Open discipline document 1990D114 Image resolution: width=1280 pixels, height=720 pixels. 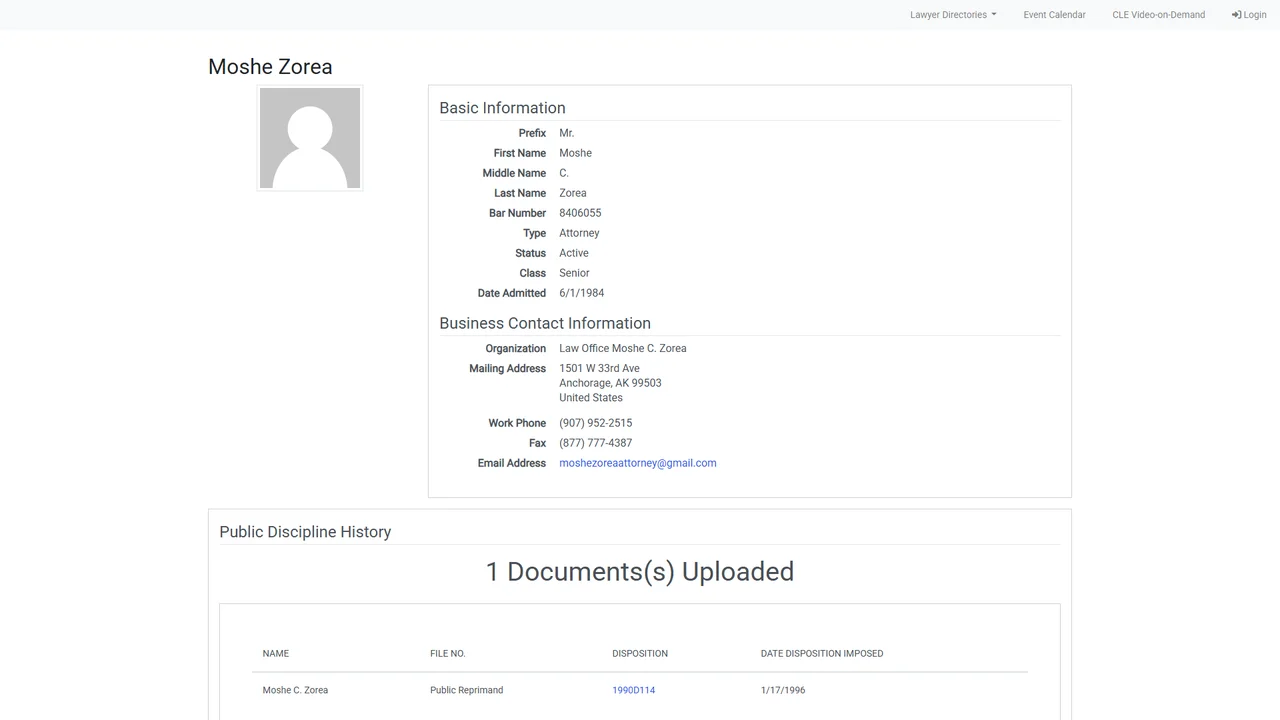point(634,690)
